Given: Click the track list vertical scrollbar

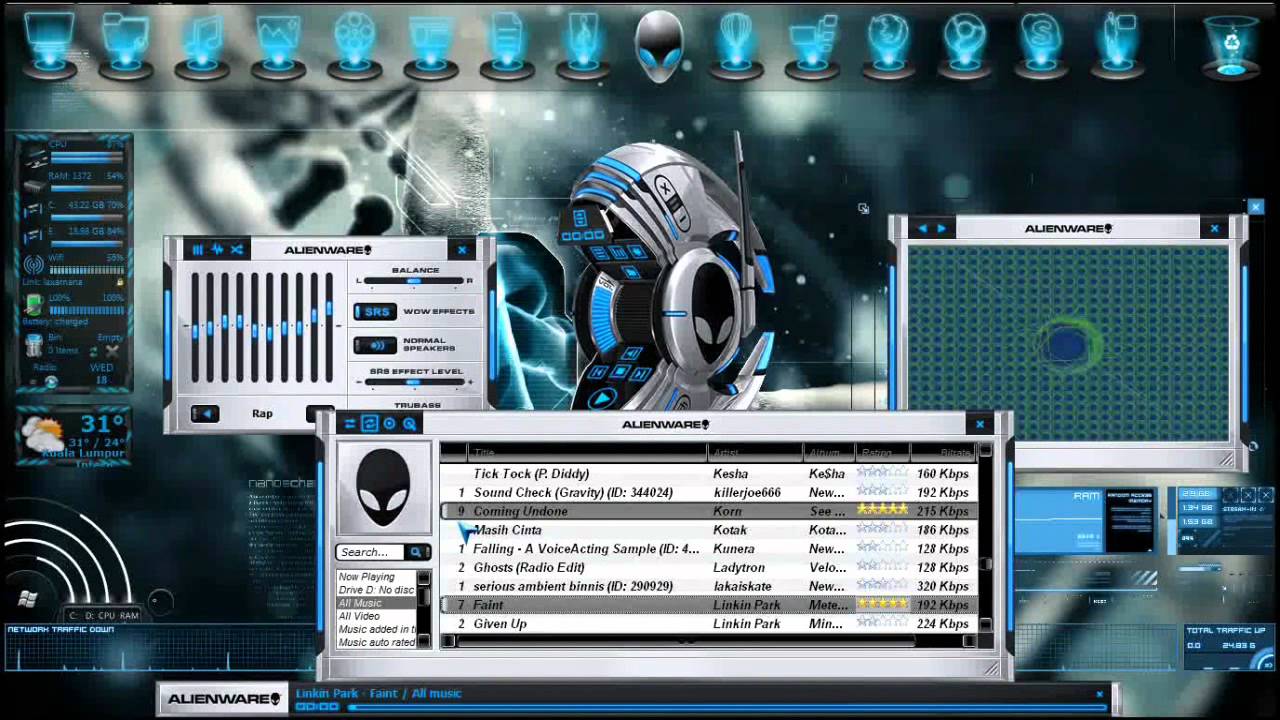Looking at the screenshot, I should tap(986, 540).
